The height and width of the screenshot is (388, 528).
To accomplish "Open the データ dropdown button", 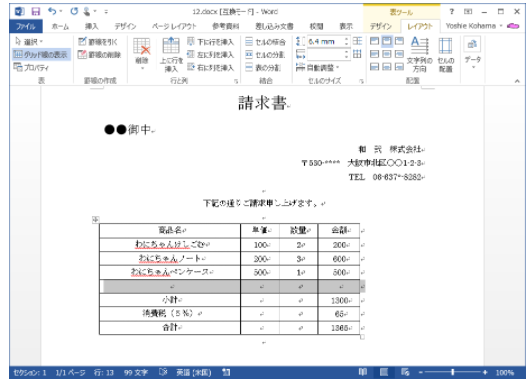I will coord(472,53).
